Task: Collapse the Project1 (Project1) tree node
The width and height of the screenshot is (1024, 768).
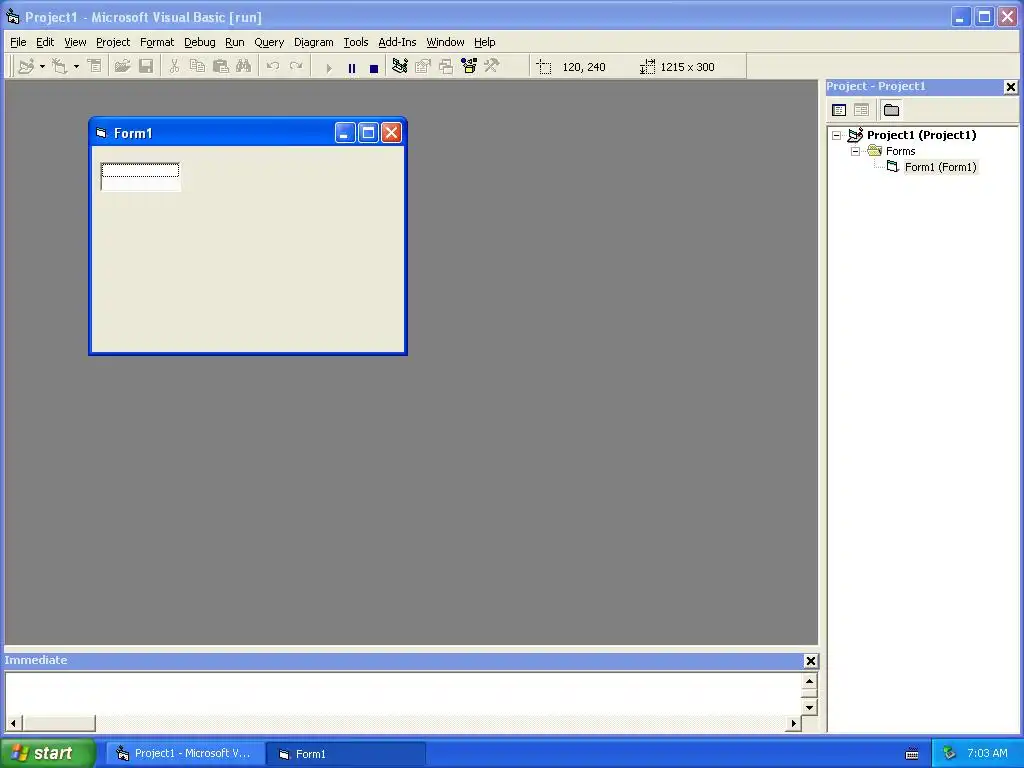Action: click(x=837, y=136)
